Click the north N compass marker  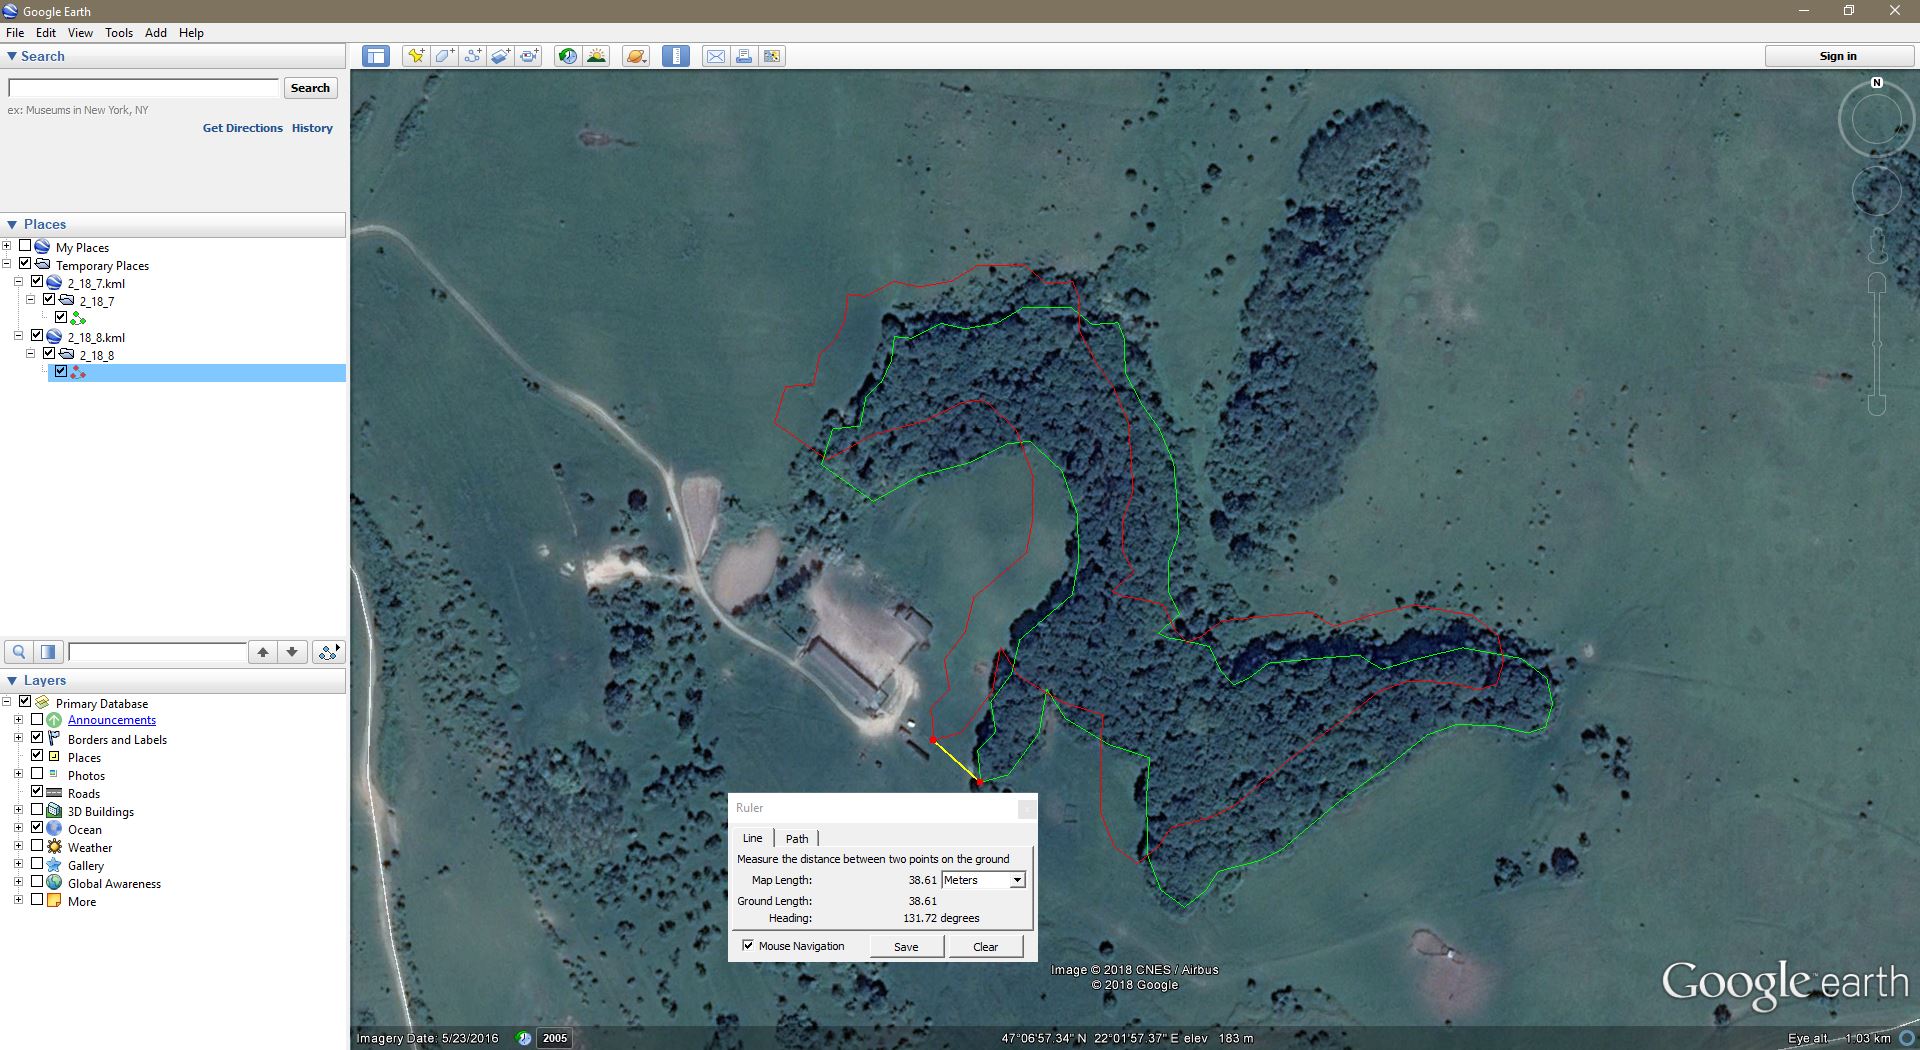click(1877, 83)
